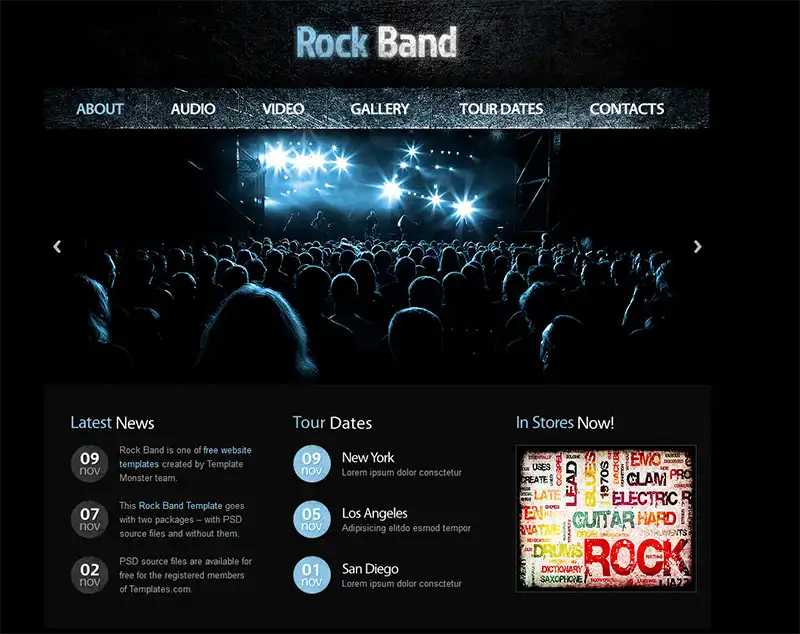Click the Los Angeles tour date title
The image size is (800, 634).
coord(374,513)
